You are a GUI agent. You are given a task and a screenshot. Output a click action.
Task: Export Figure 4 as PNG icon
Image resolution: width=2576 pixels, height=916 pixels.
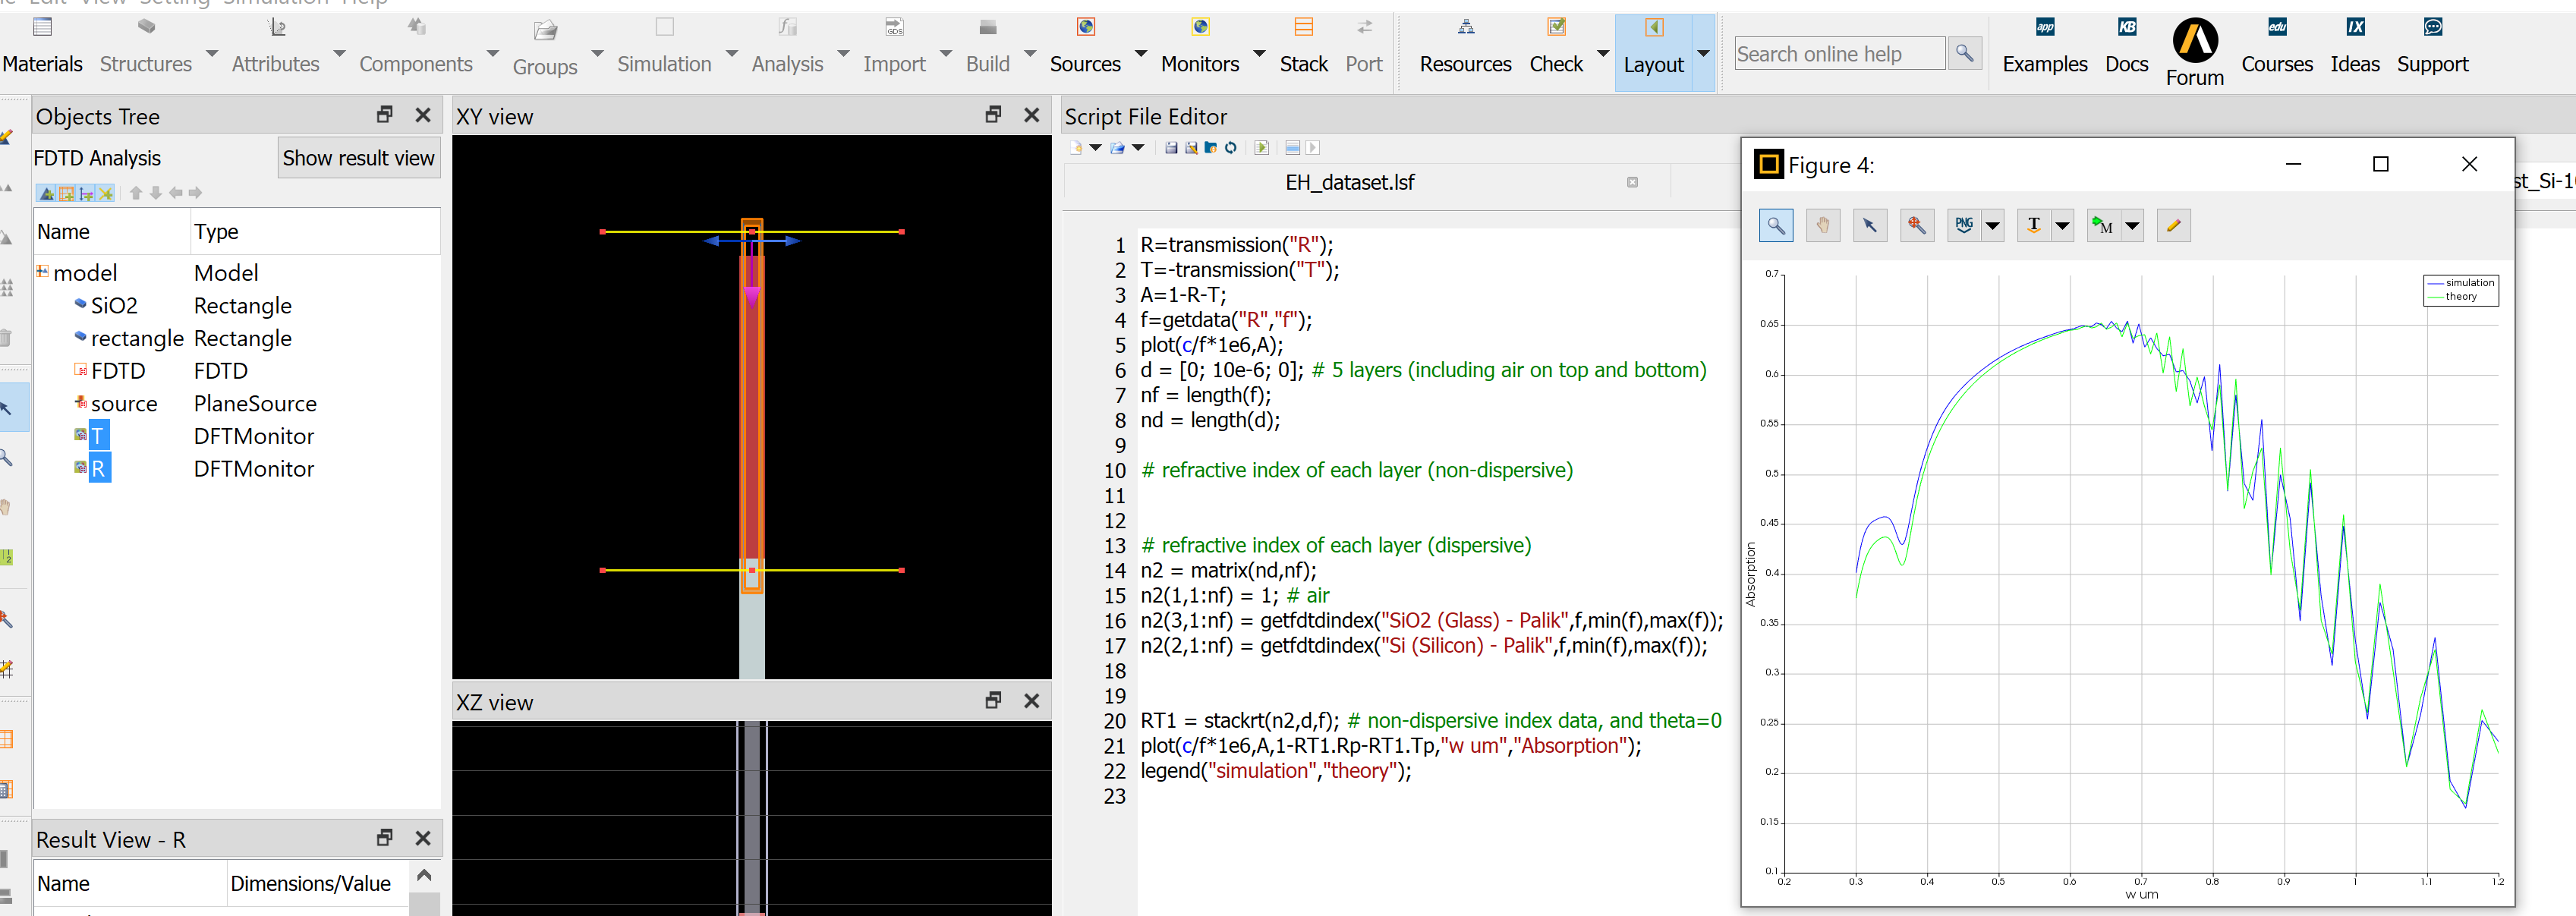point(1964,226)
